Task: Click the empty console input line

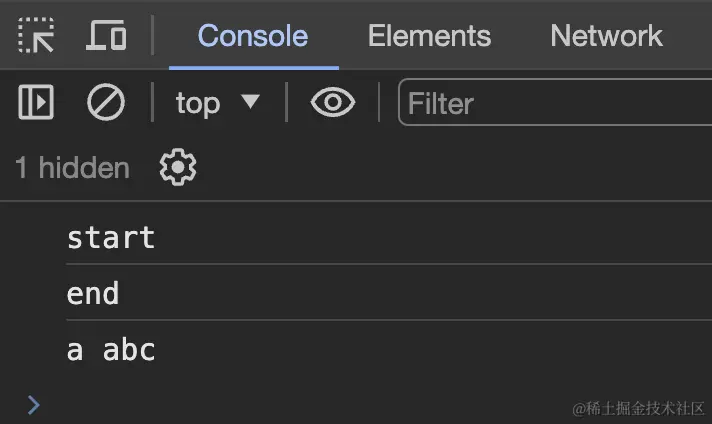Action: pos(300,404)
